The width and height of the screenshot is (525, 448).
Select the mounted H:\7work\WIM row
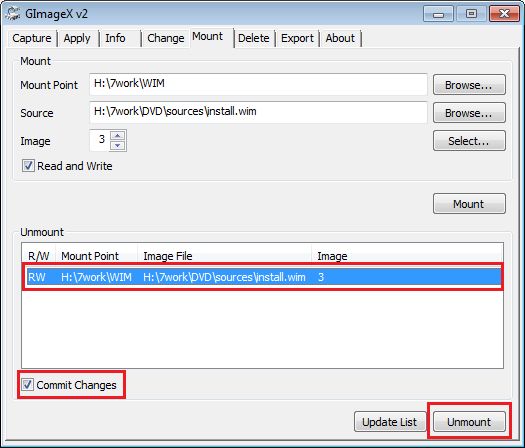pos(264,277)
